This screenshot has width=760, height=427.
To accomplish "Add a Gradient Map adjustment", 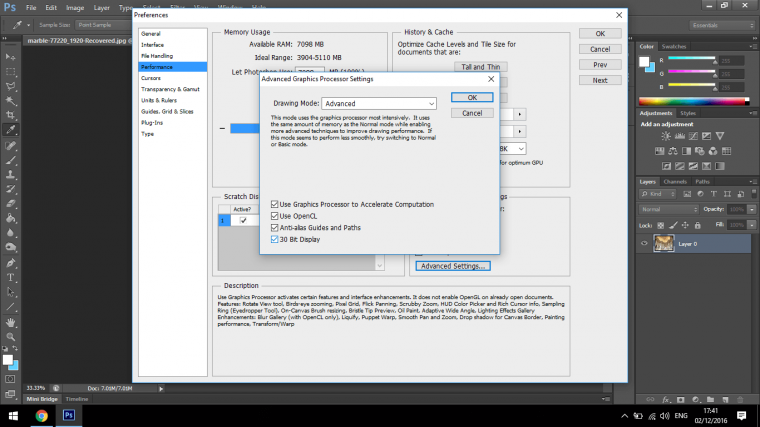I will [x=720, y=166].
